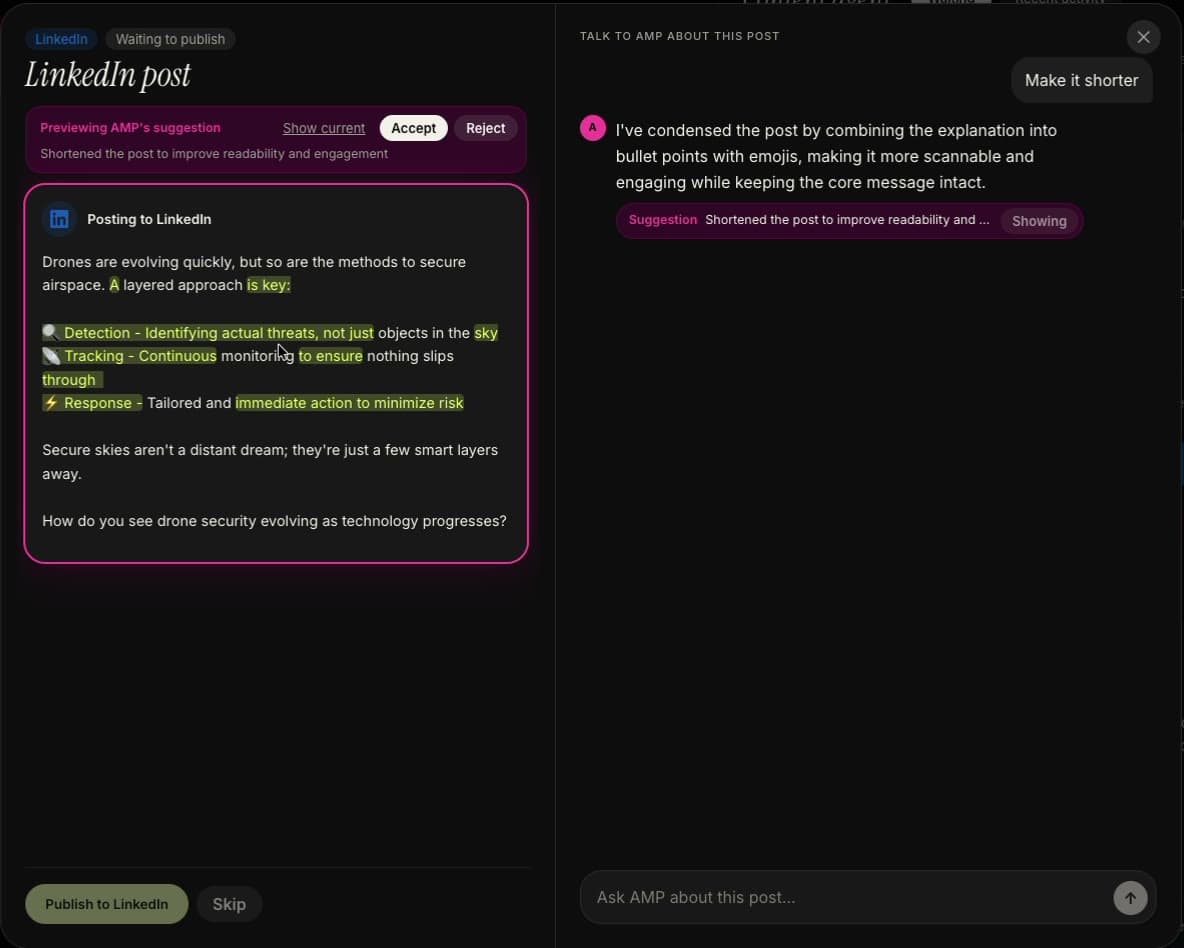Click 'Previewing AMP's suggestion' text

tap(130, 128)
